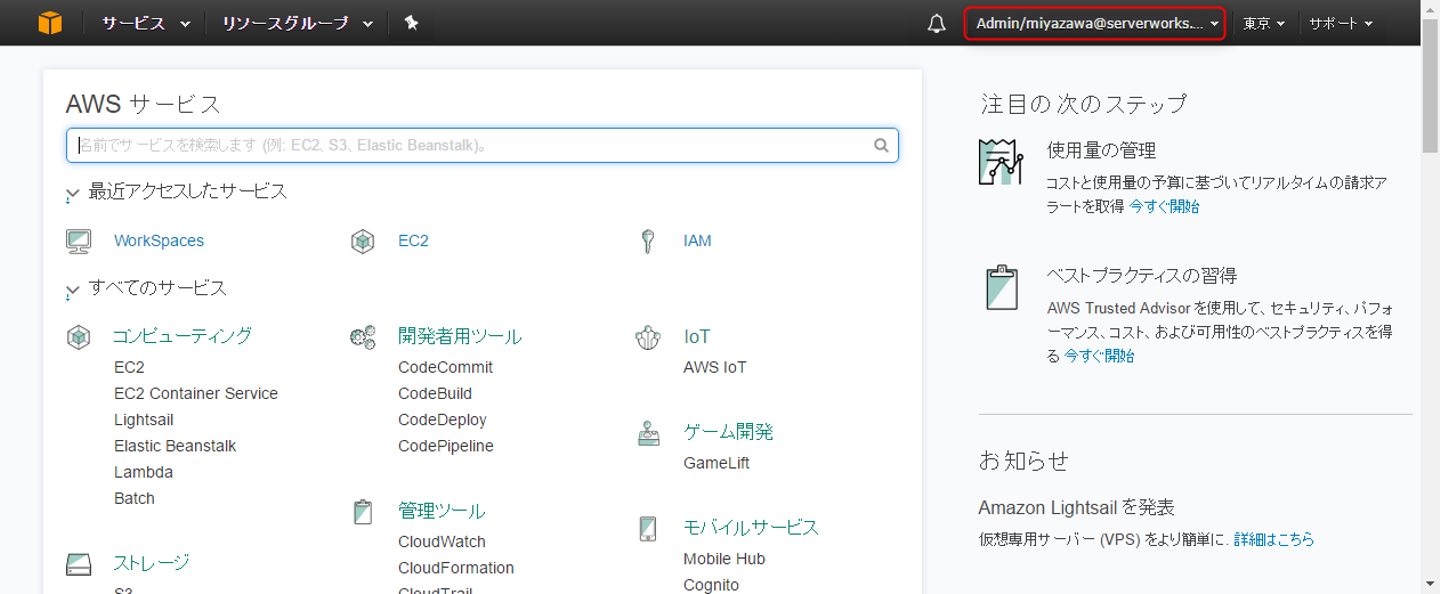Open the サポート dropdown menu
The image size is (1440, 594).
click(1341, 23)
